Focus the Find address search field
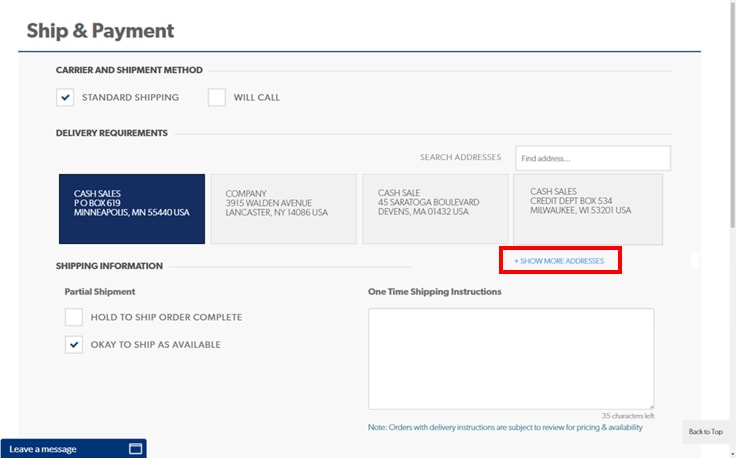Image resolution: width=736 pixels, height=458 pixels. tap(593, 158)
